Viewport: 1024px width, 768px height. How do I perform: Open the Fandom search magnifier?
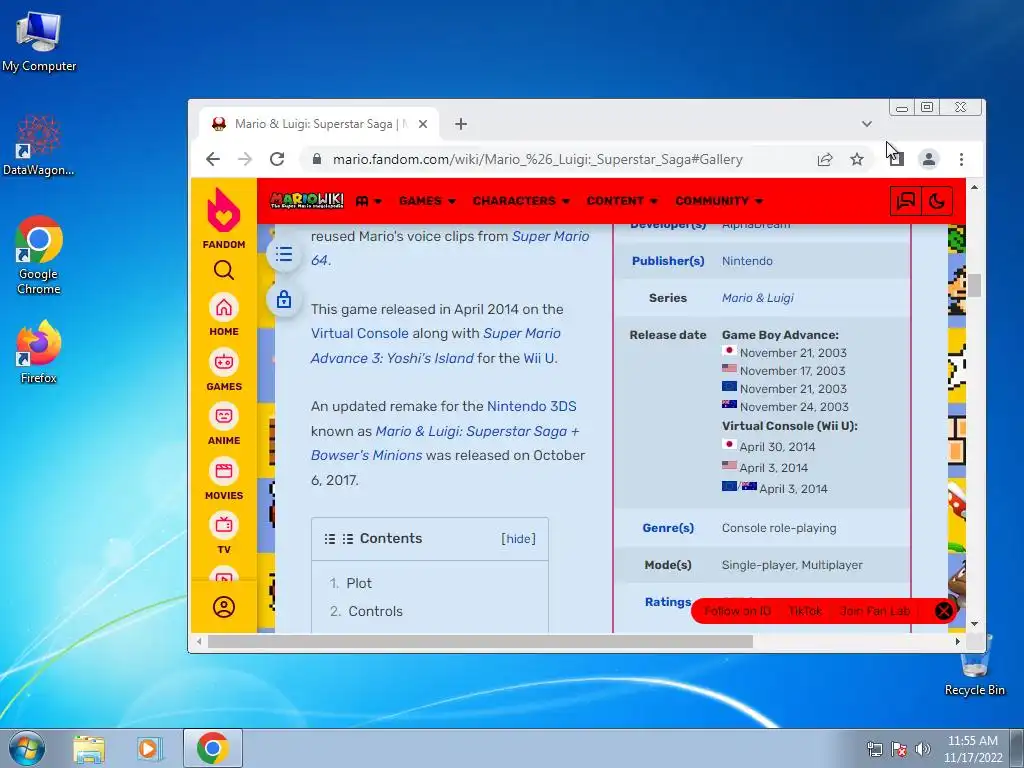pos(223,270)
